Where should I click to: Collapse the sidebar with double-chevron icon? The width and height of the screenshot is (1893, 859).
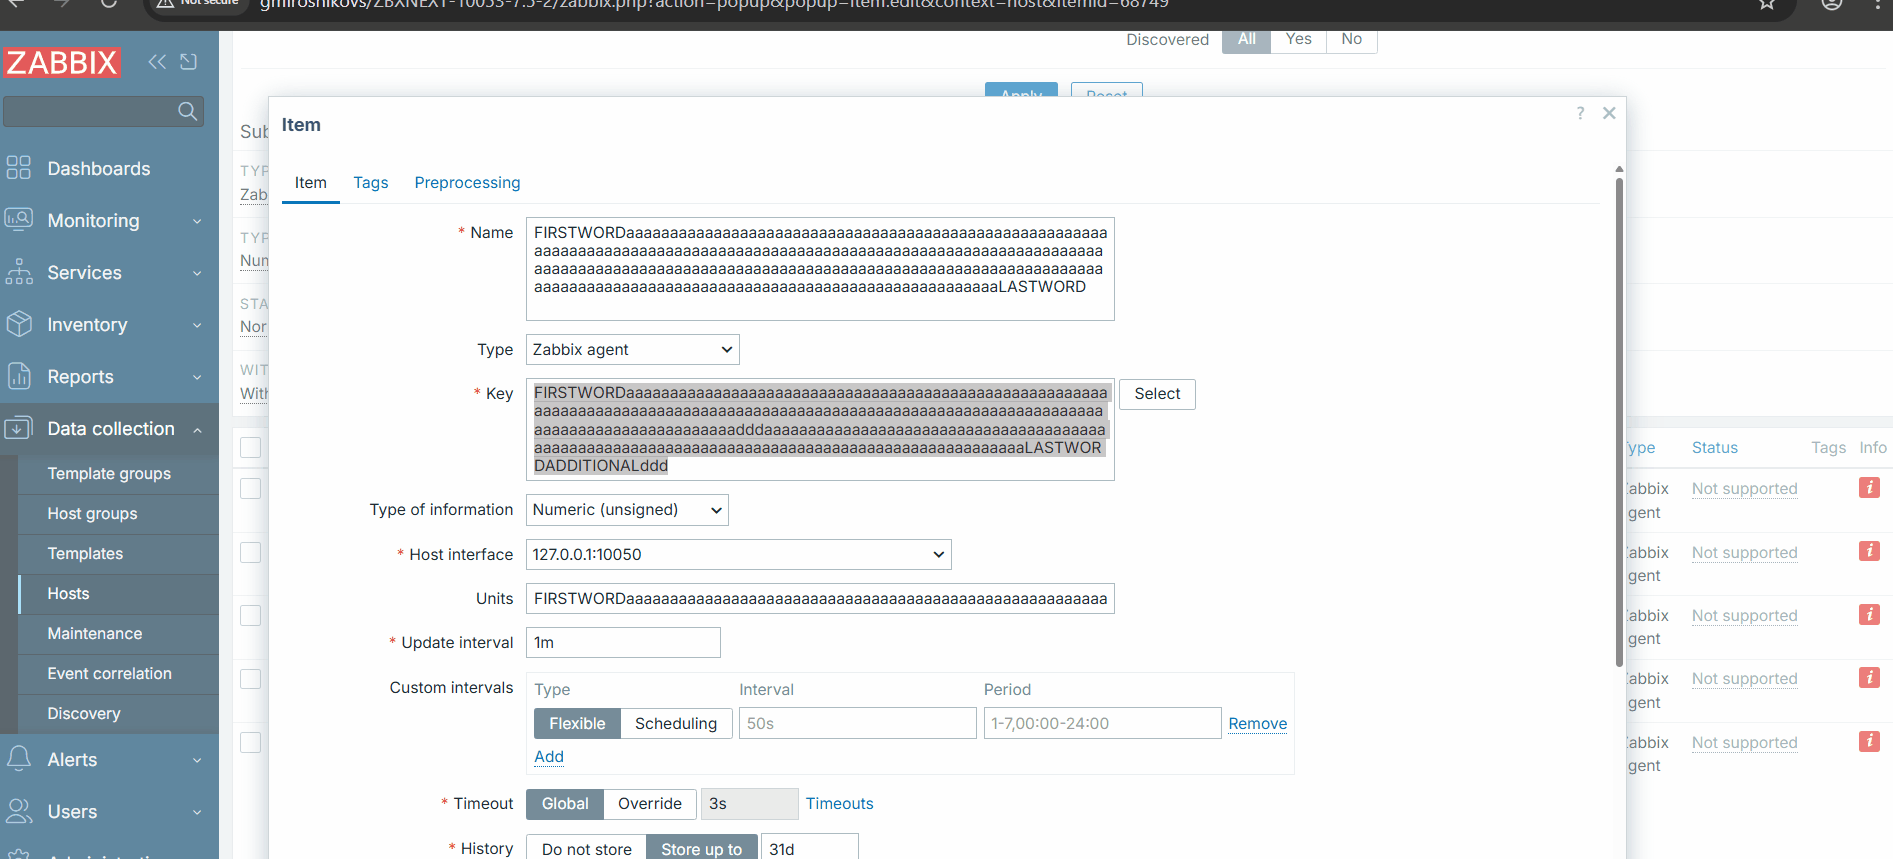pos(157,62)
